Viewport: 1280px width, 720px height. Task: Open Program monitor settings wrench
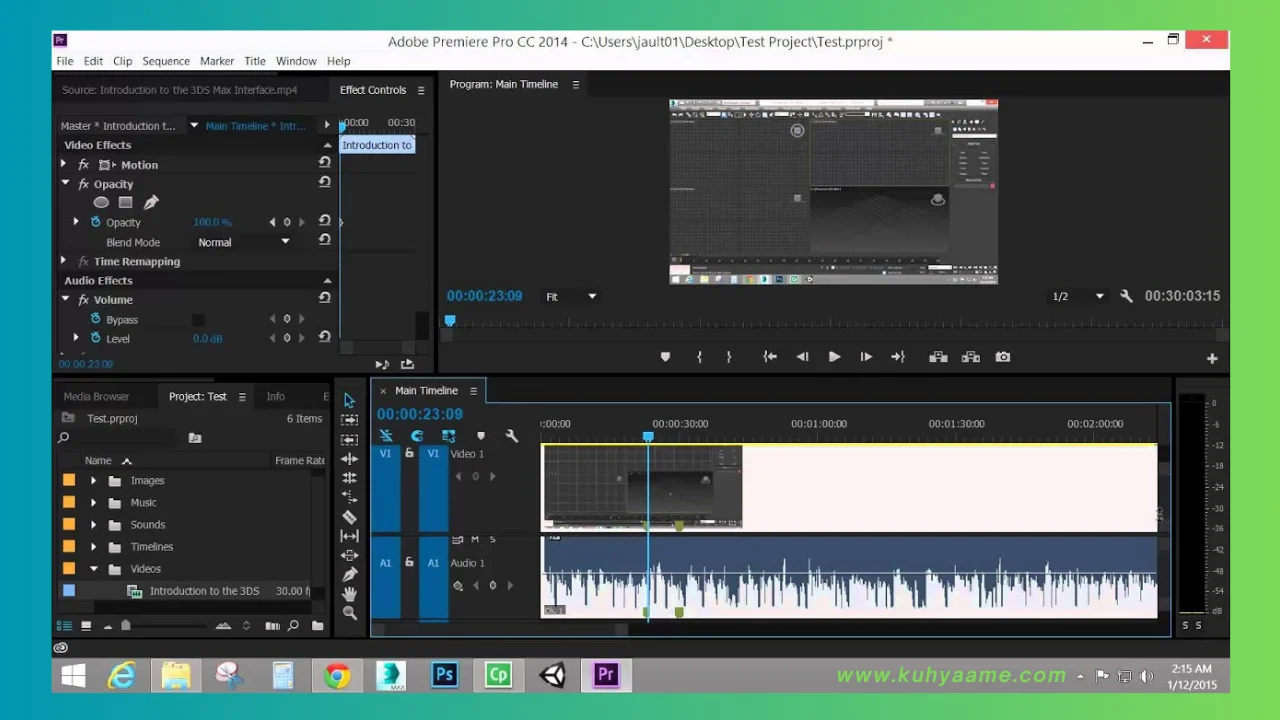(1127, 296)
